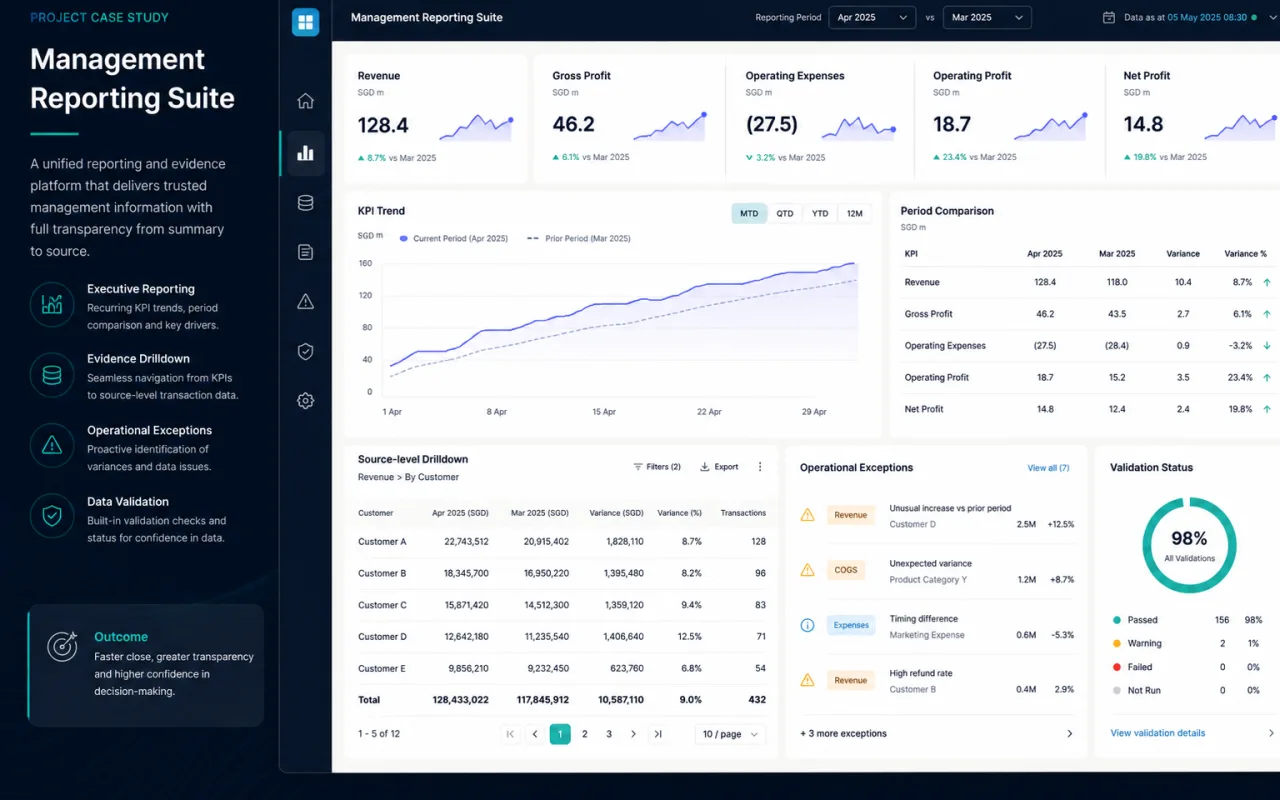Go to previous page arrow
Viewport: 1280px width, 800px height.
click(535, 734)
